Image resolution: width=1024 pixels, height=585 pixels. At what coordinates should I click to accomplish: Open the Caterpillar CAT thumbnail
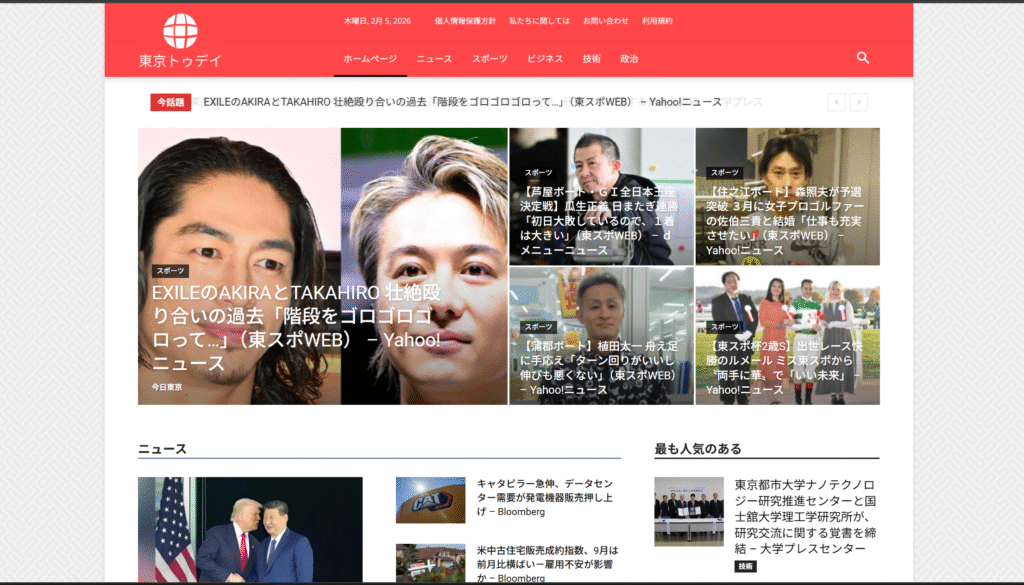coord(430,500)
